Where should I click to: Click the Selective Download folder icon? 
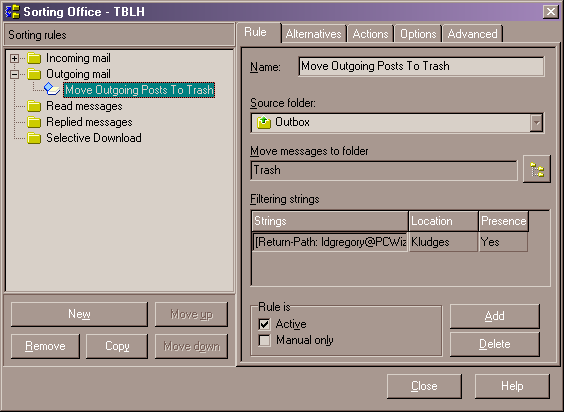click(x=34, y=138)
